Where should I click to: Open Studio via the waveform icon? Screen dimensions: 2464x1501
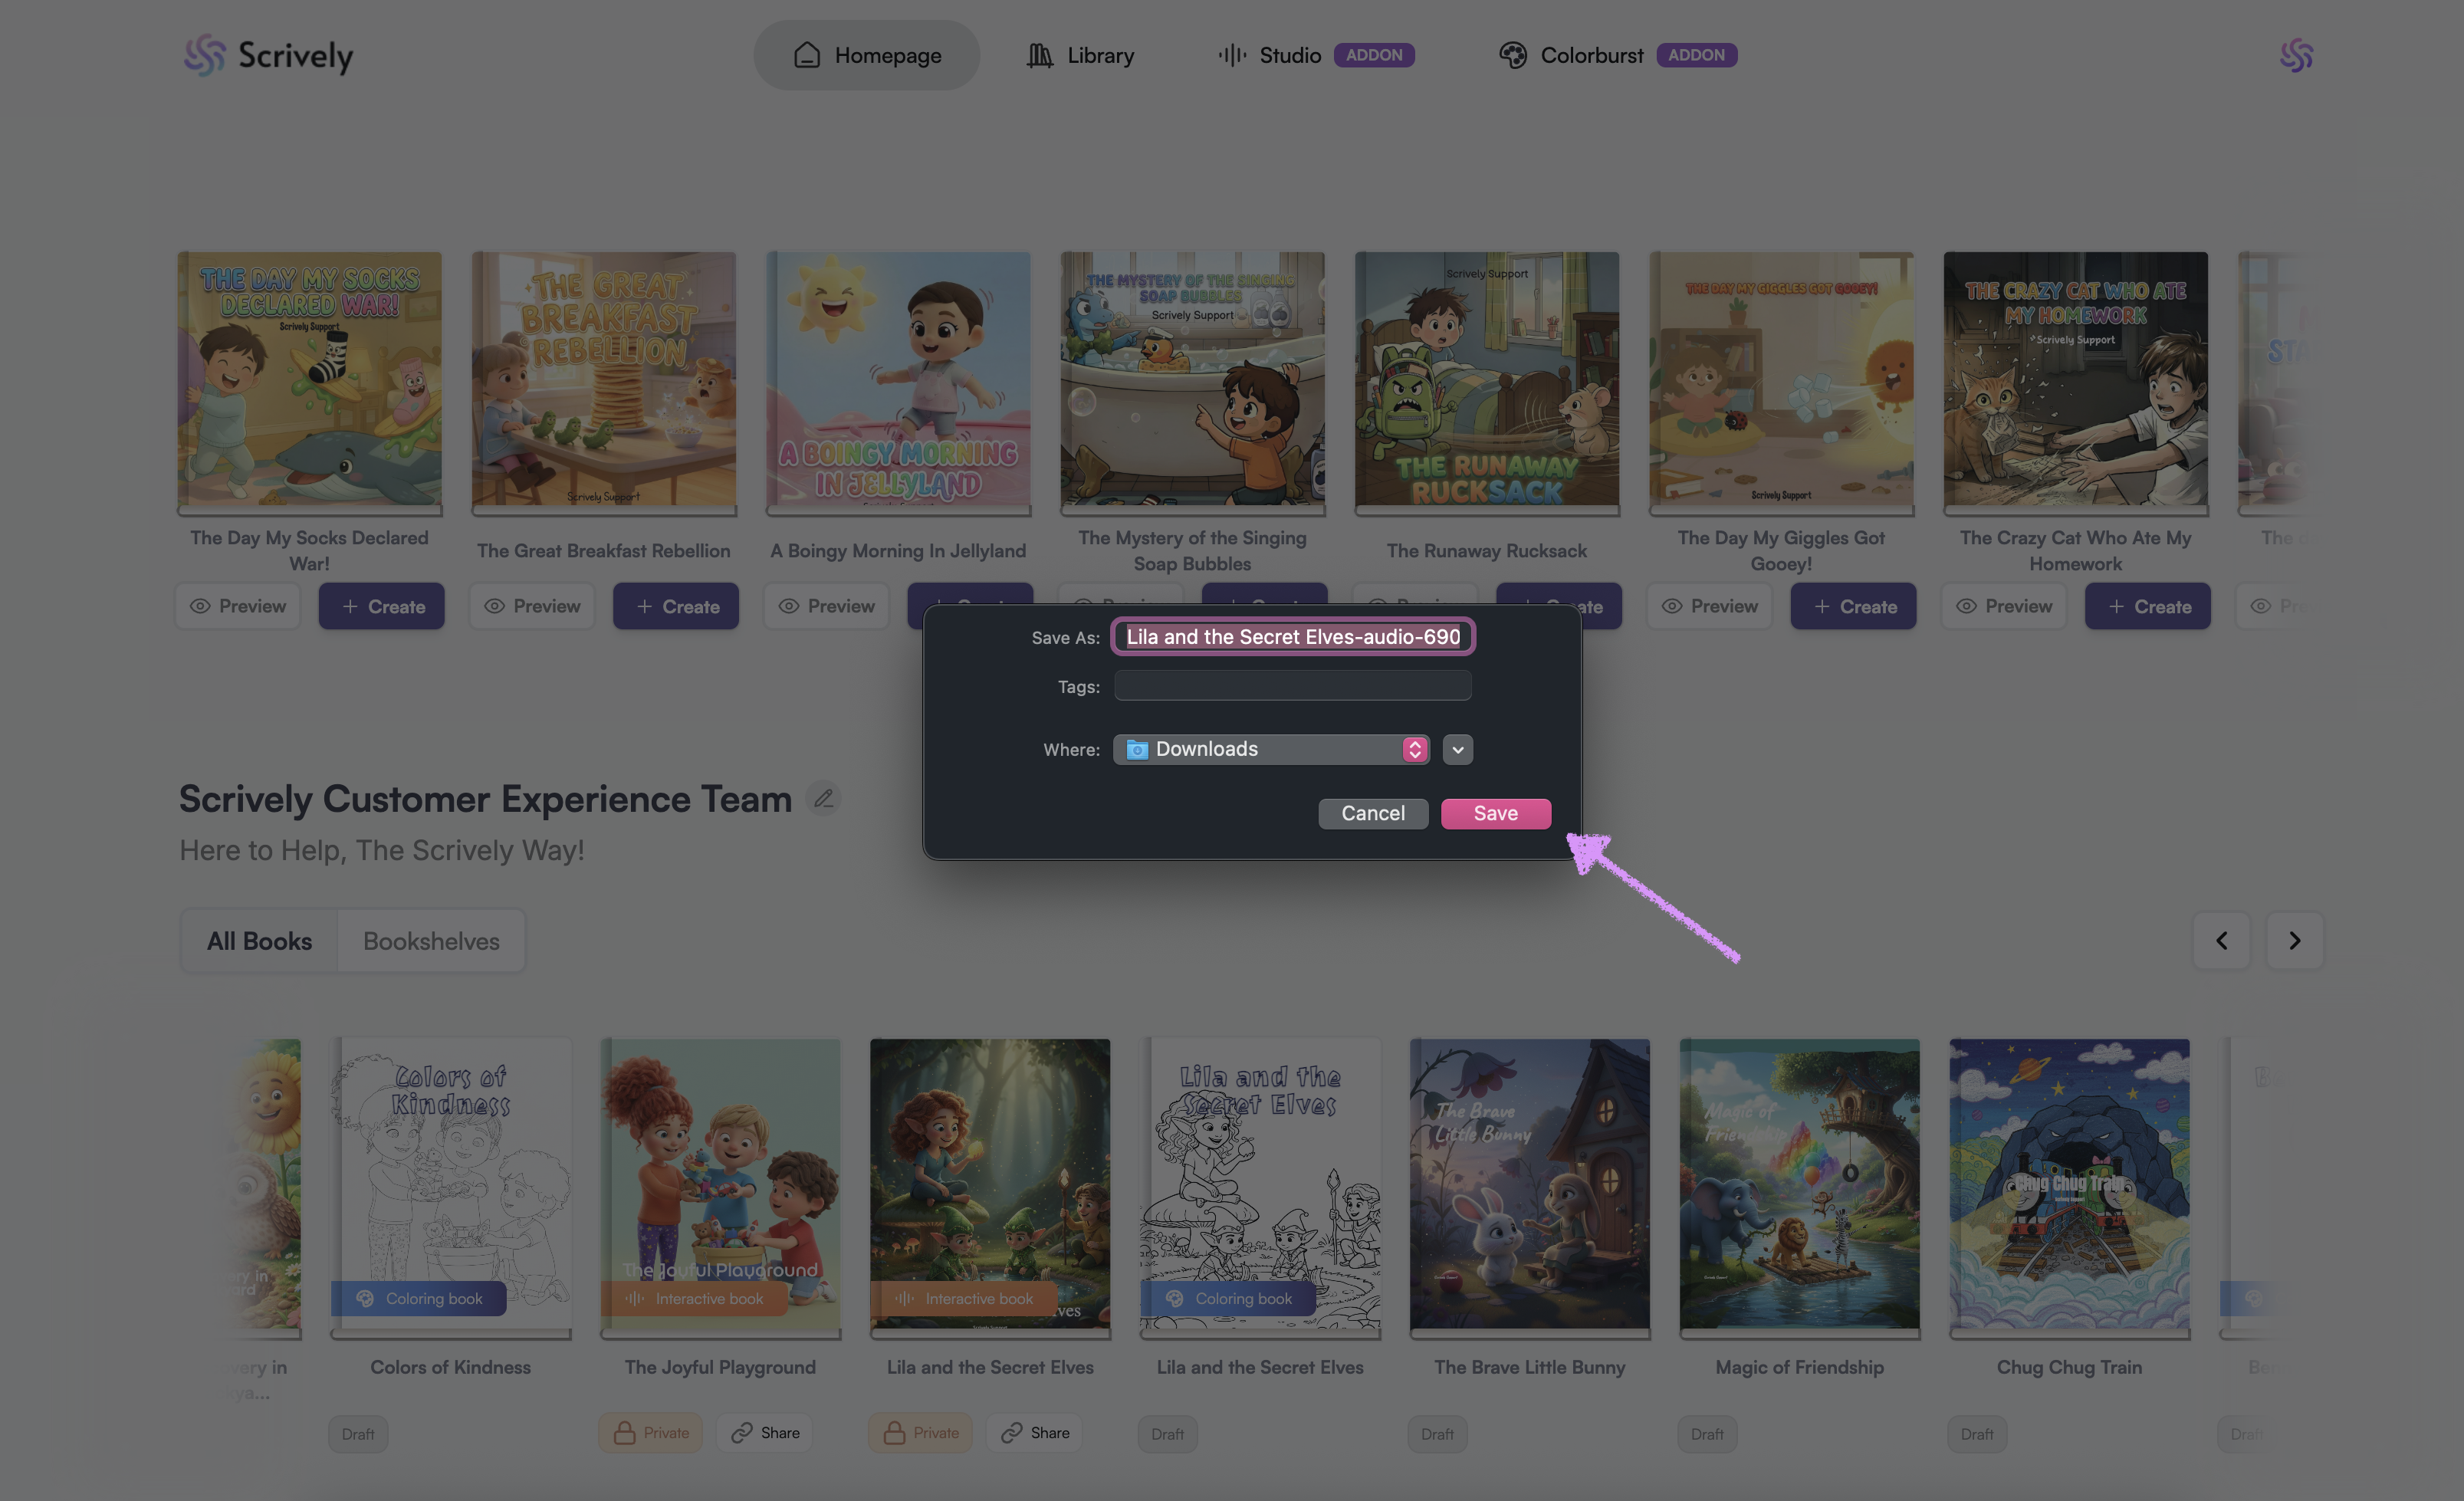1231,55
